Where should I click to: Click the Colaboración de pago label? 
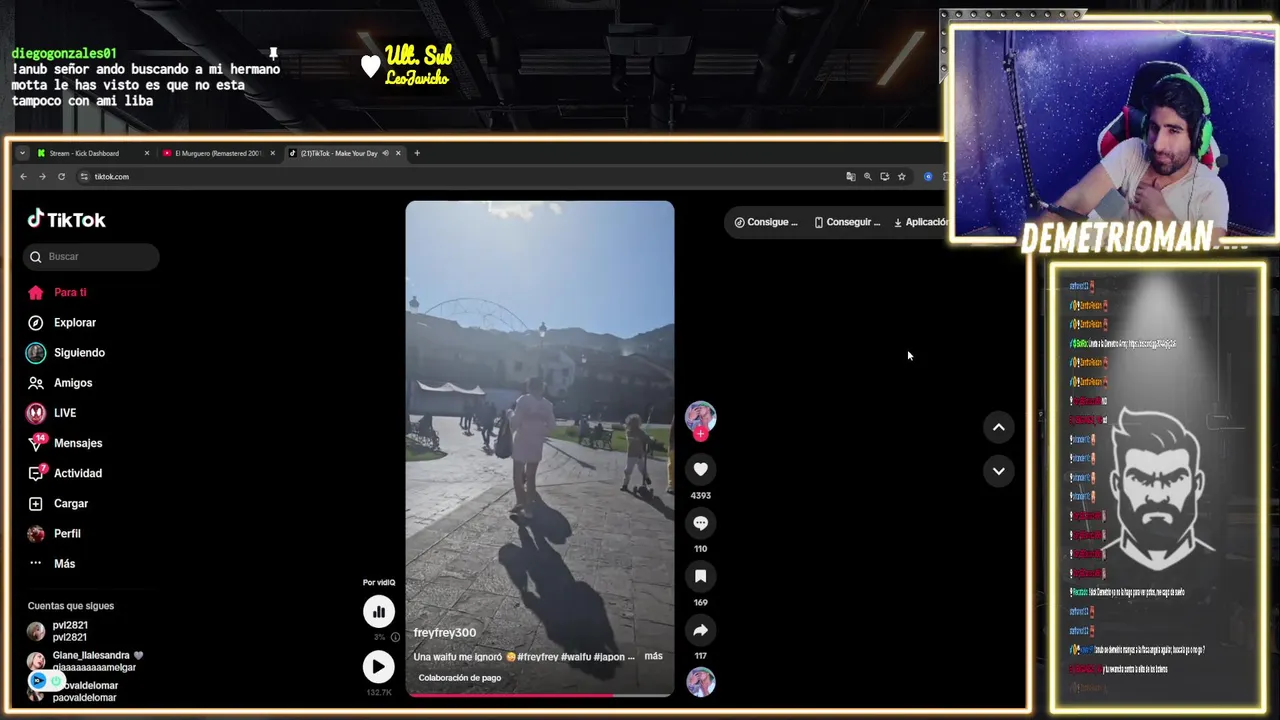(460, 677)
